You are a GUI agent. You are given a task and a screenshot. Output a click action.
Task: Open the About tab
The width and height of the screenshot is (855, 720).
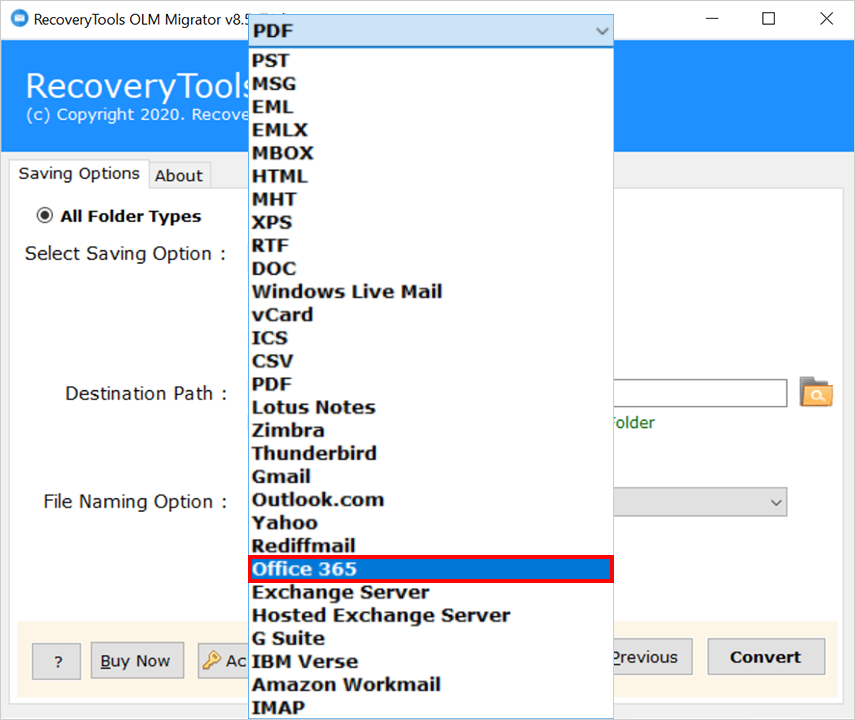coord(179,176)
